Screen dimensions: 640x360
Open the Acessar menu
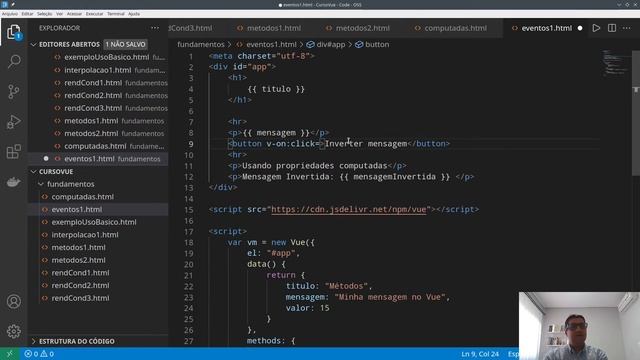[x=74, y=14]
